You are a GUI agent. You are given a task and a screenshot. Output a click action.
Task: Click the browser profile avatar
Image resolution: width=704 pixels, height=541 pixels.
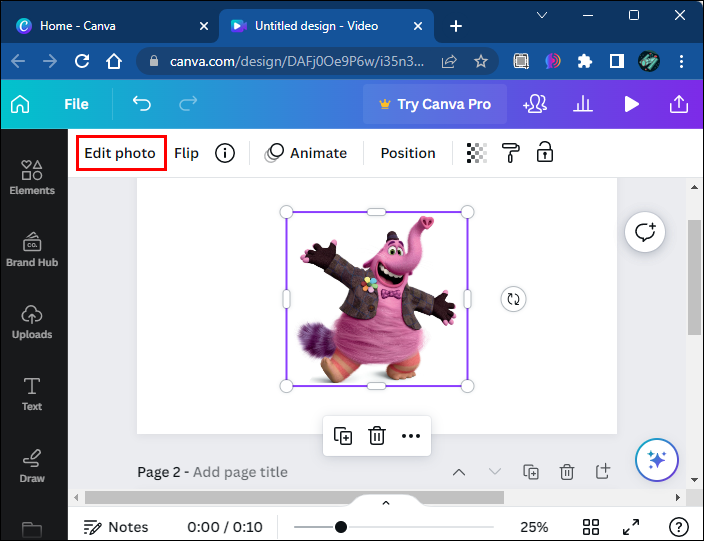click(649, 61)
